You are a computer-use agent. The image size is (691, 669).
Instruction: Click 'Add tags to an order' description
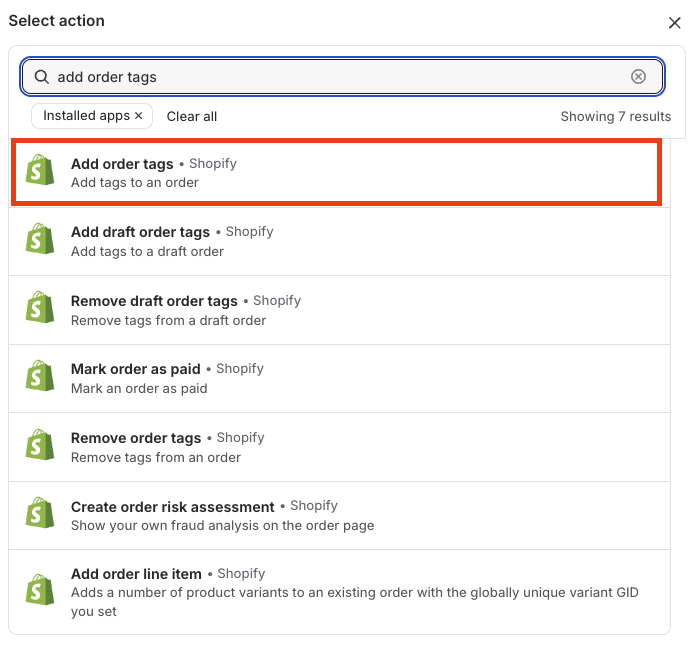point(135,182)
